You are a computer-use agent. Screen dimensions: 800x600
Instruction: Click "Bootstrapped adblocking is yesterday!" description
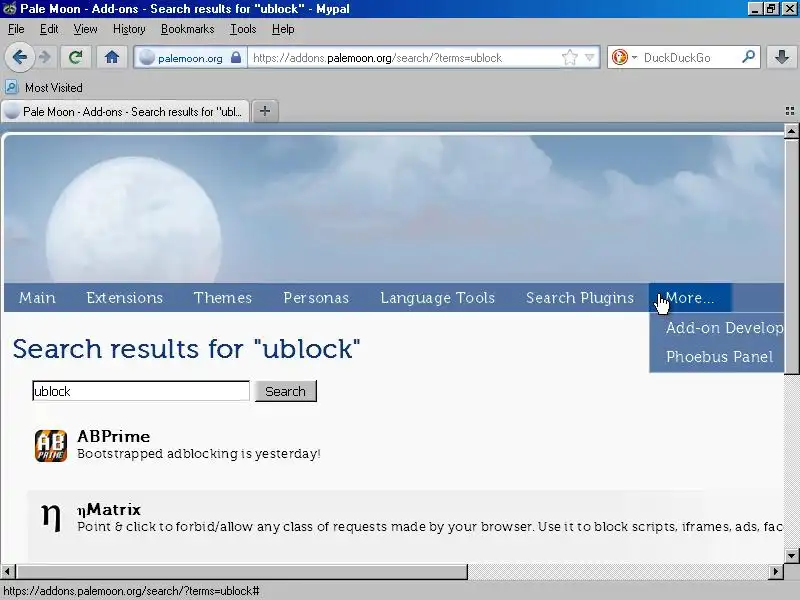tap(198, 454)
